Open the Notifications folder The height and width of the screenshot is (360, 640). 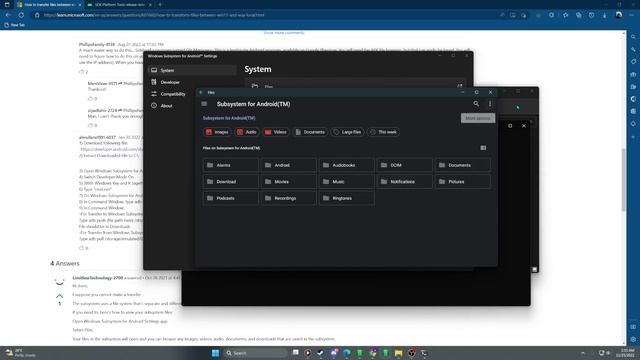pos(404,181)
